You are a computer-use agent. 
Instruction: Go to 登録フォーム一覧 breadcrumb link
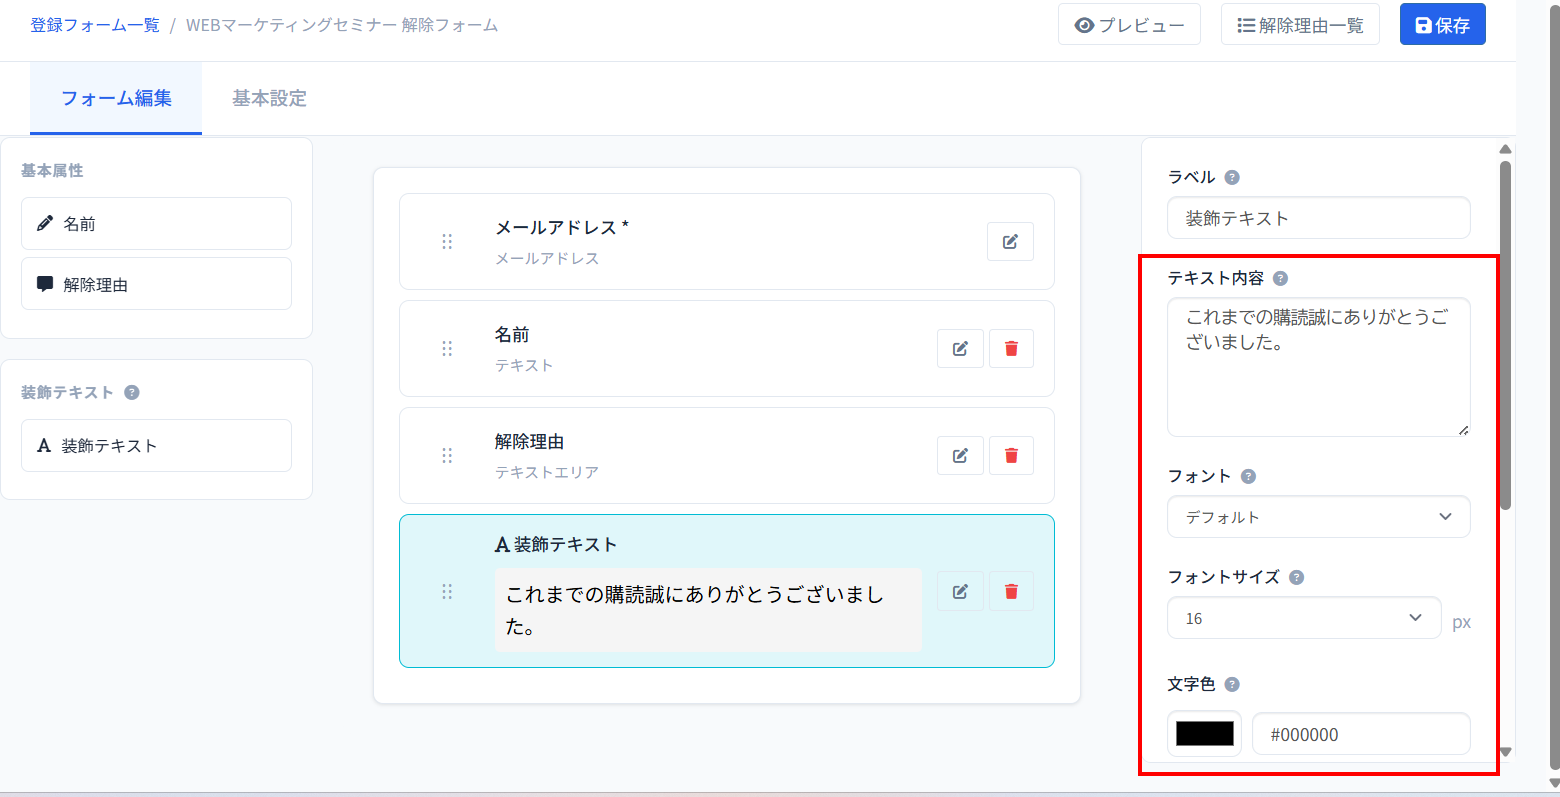click(x=95, y=25)
